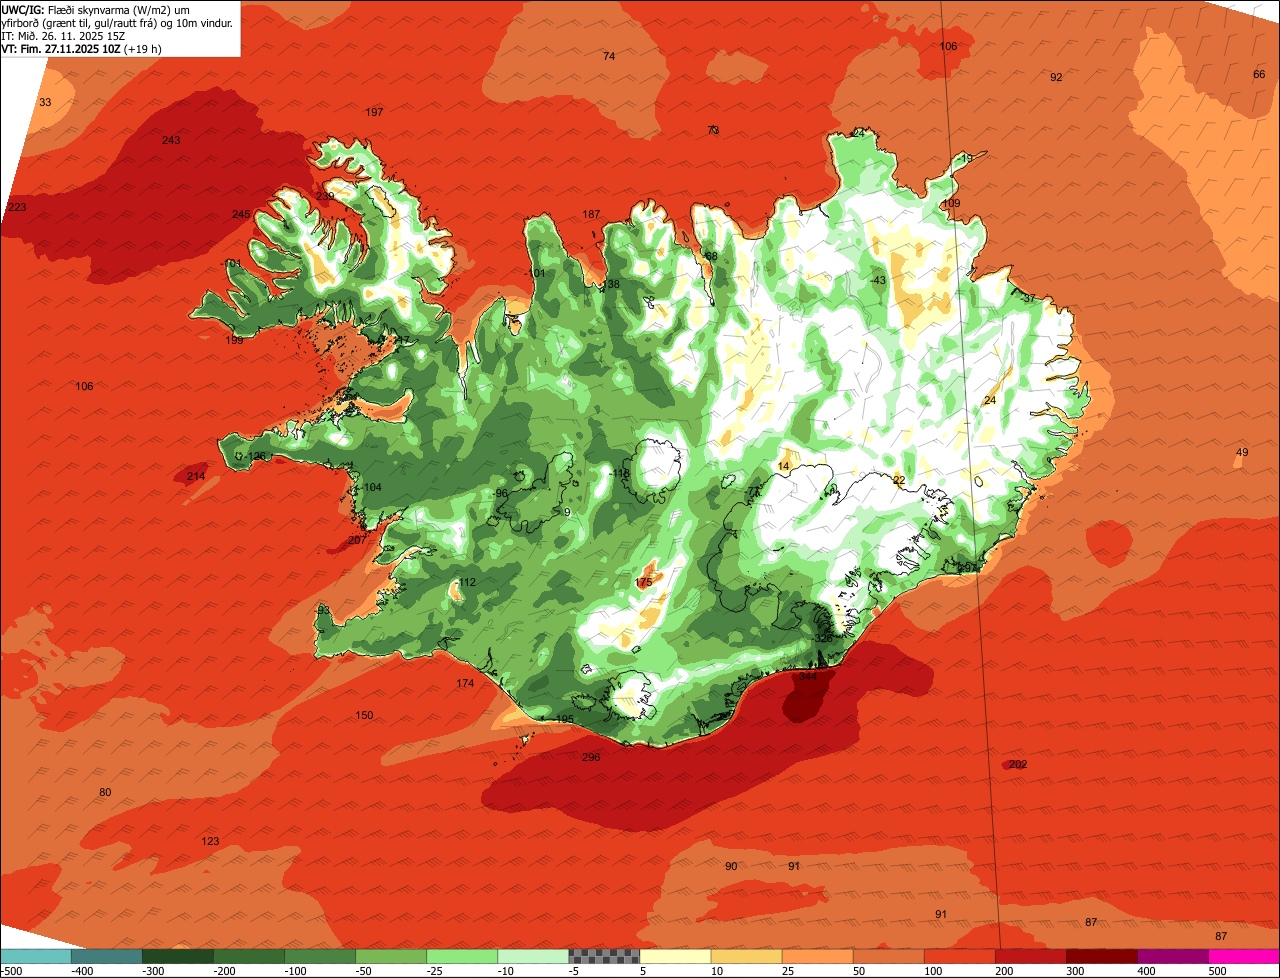Click the map value 243
Screen dimensions: 1280x978
[x=171, y=140]
